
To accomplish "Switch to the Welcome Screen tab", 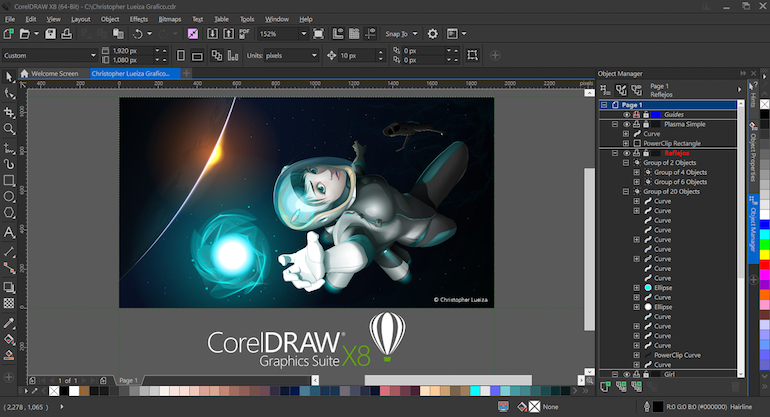I will (54, 73).
